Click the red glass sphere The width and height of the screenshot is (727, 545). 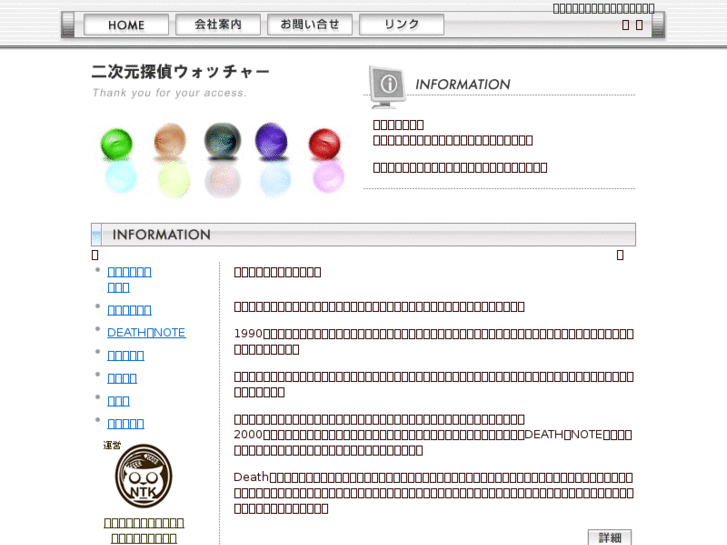click(325, 144)
